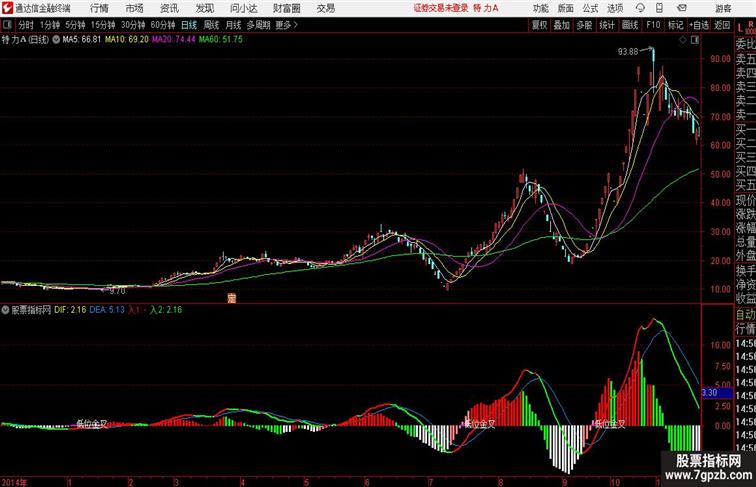The height and width of the screenshot is (487, 756).
Task: Click the 叠加 overlay toolbar button
Action: 562,25
